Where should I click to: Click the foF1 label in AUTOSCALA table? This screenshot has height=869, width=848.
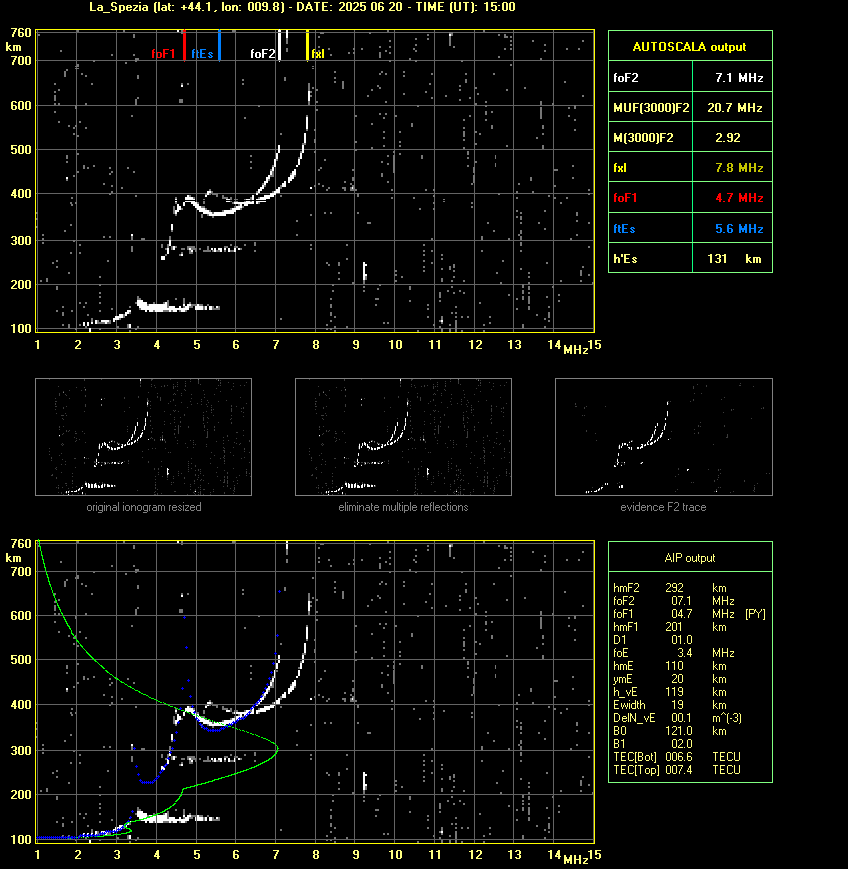pyautogui.click(x=625, y=198)
